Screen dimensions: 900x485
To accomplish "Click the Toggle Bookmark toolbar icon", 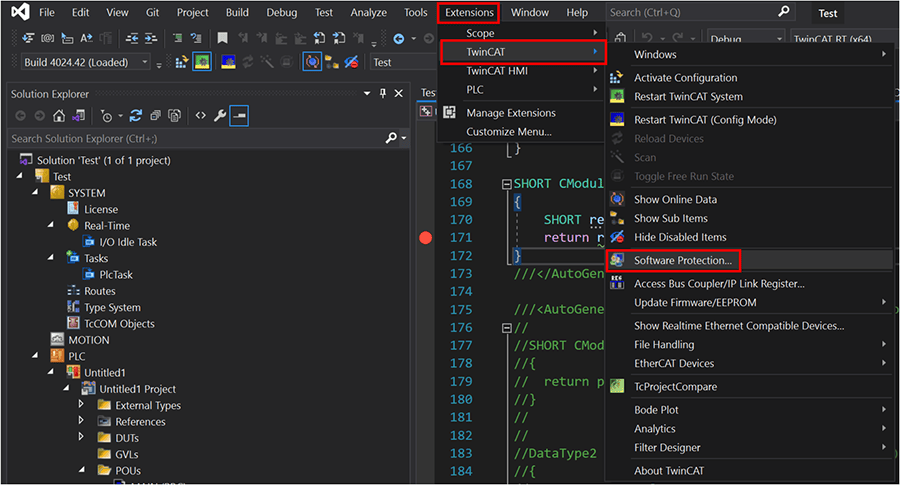I will [x=222, y=38].
